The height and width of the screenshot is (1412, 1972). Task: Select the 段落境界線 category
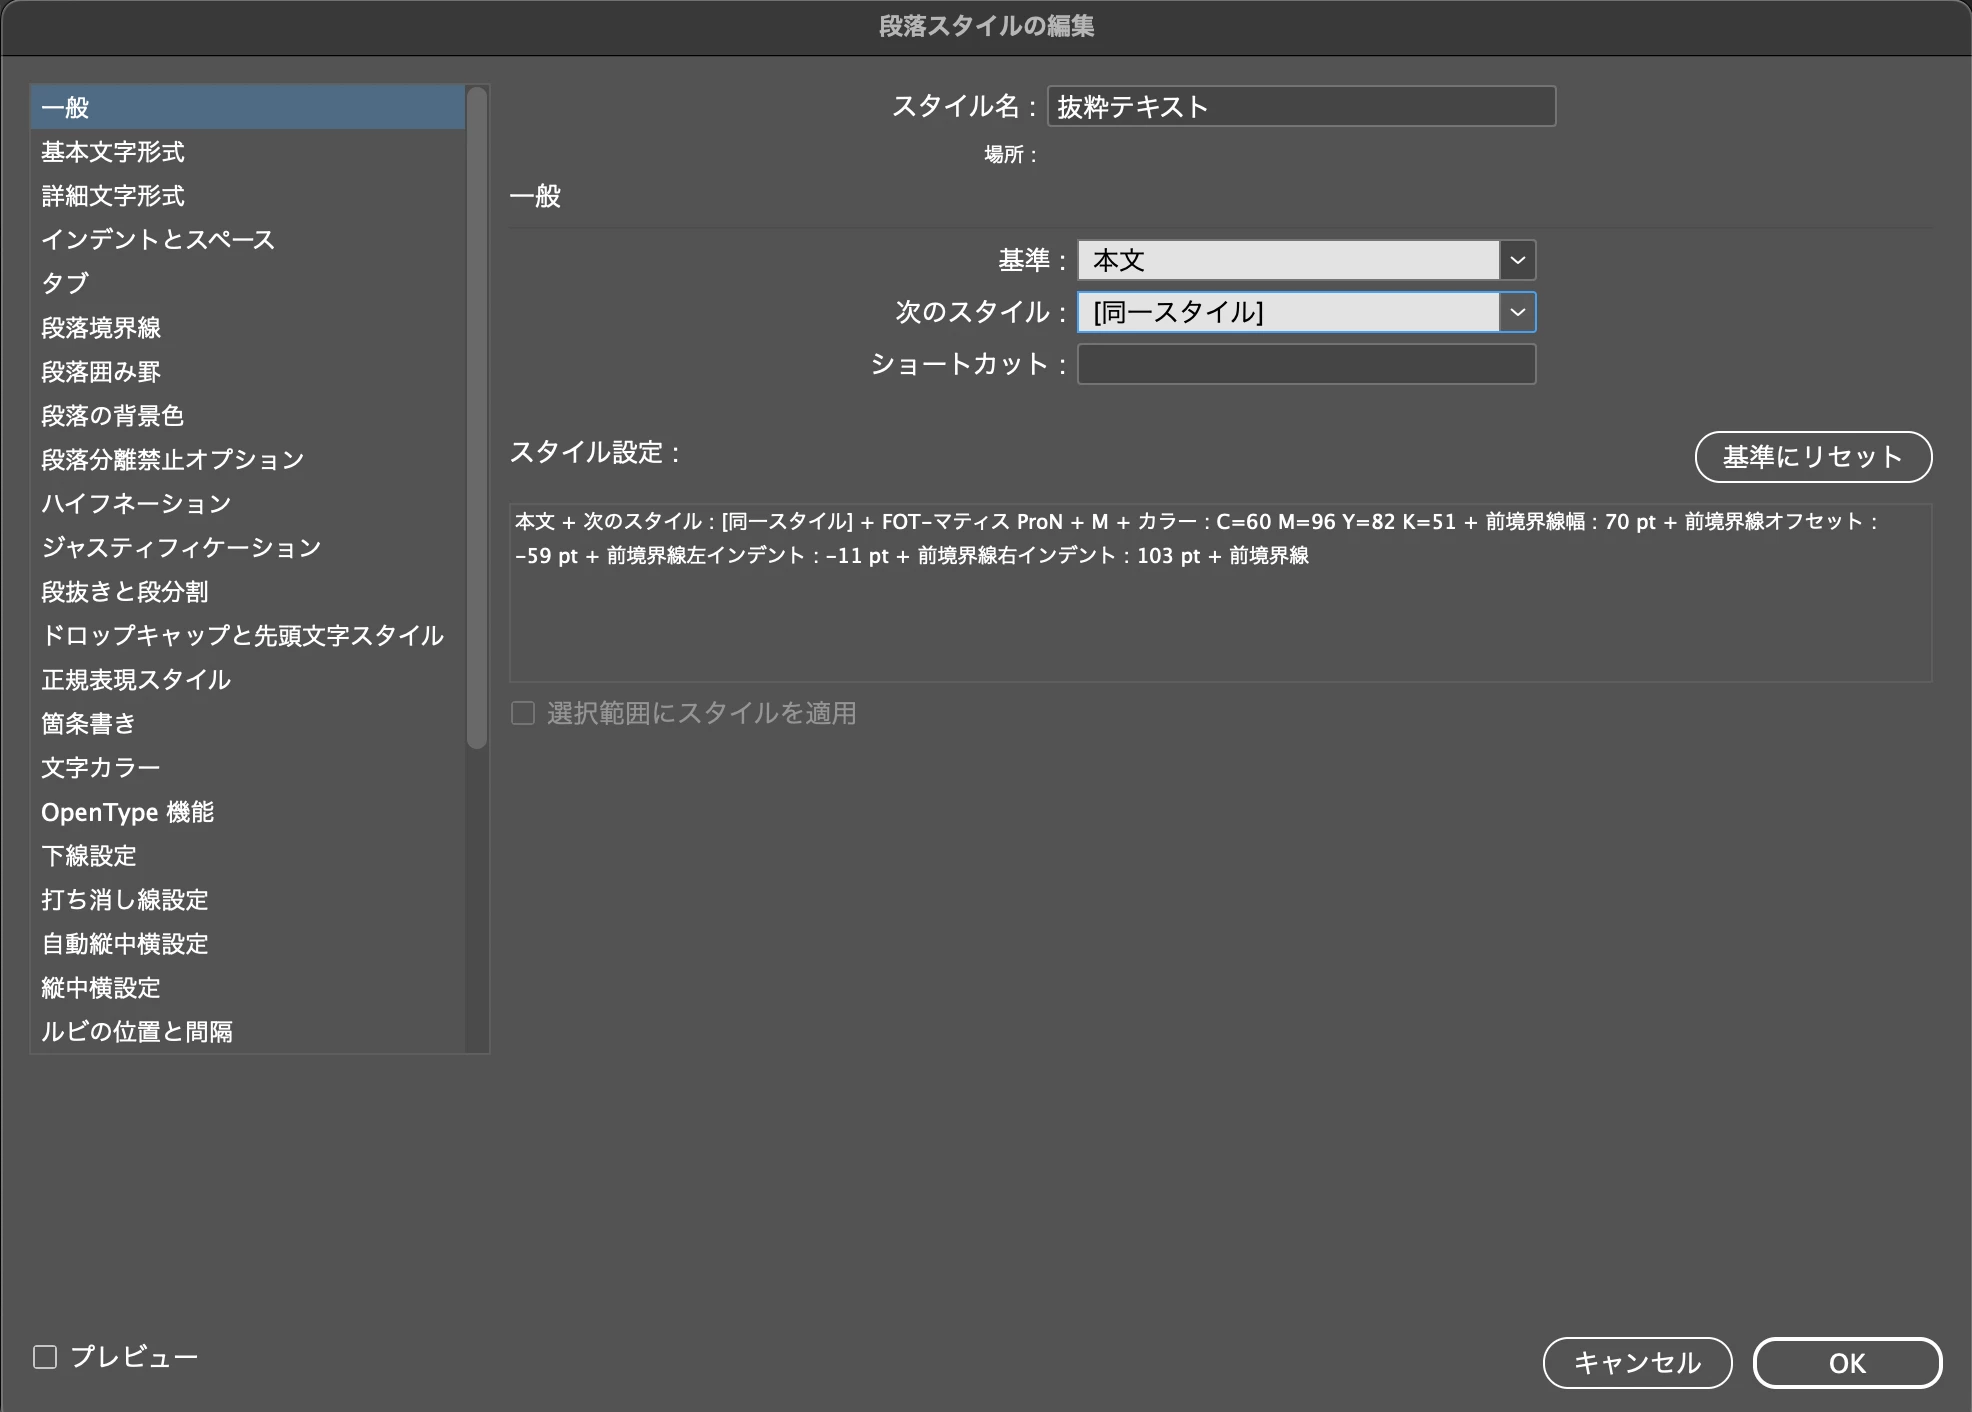[101, 328]
